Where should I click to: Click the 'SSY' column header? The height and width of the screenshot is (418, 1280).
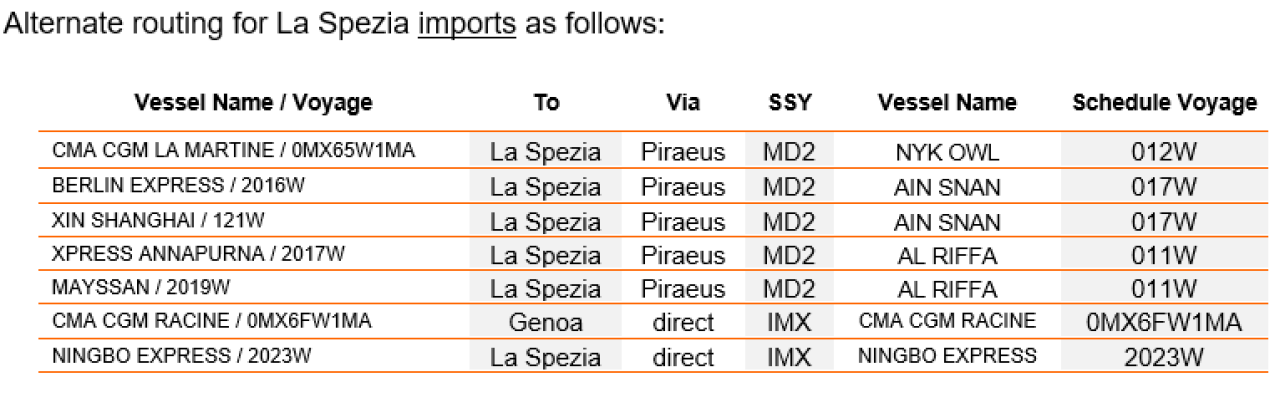tap(790, 102)
